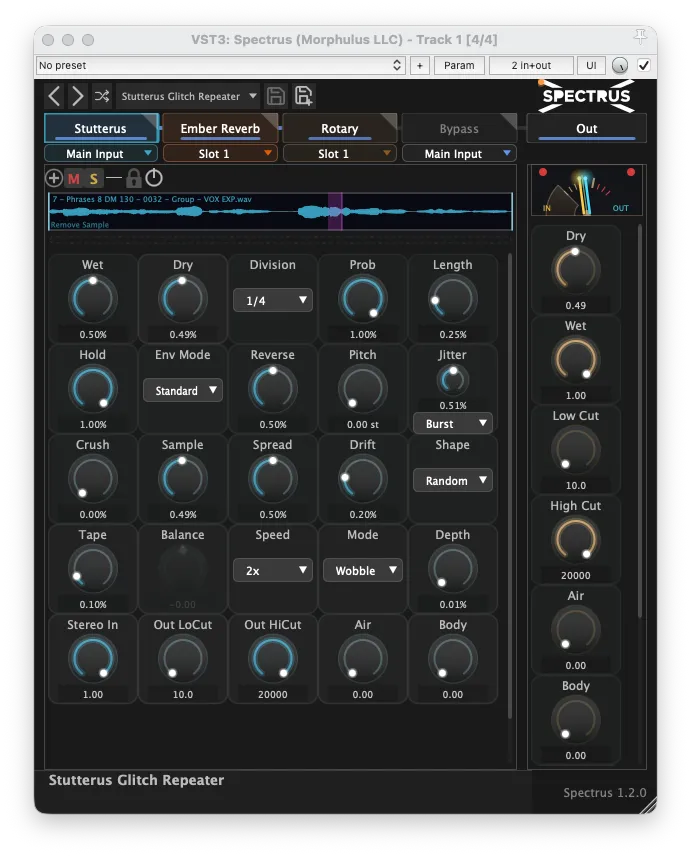691x856 pixels.
Task: Click the add sample plus icon
Action: click(x=54, y=178)
